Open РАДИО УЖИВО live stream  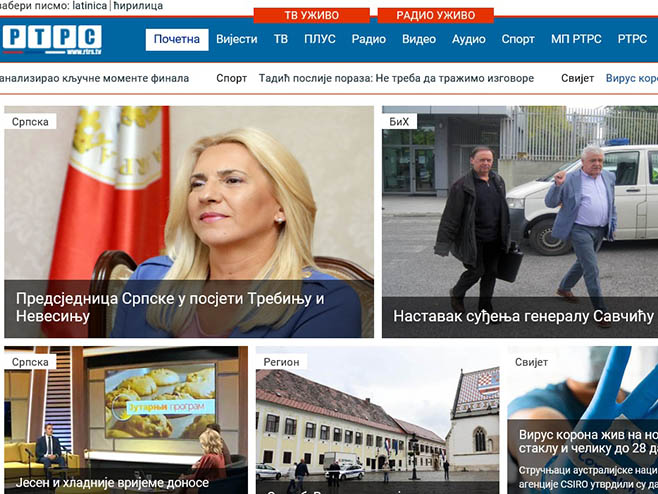tap(436, 16)
